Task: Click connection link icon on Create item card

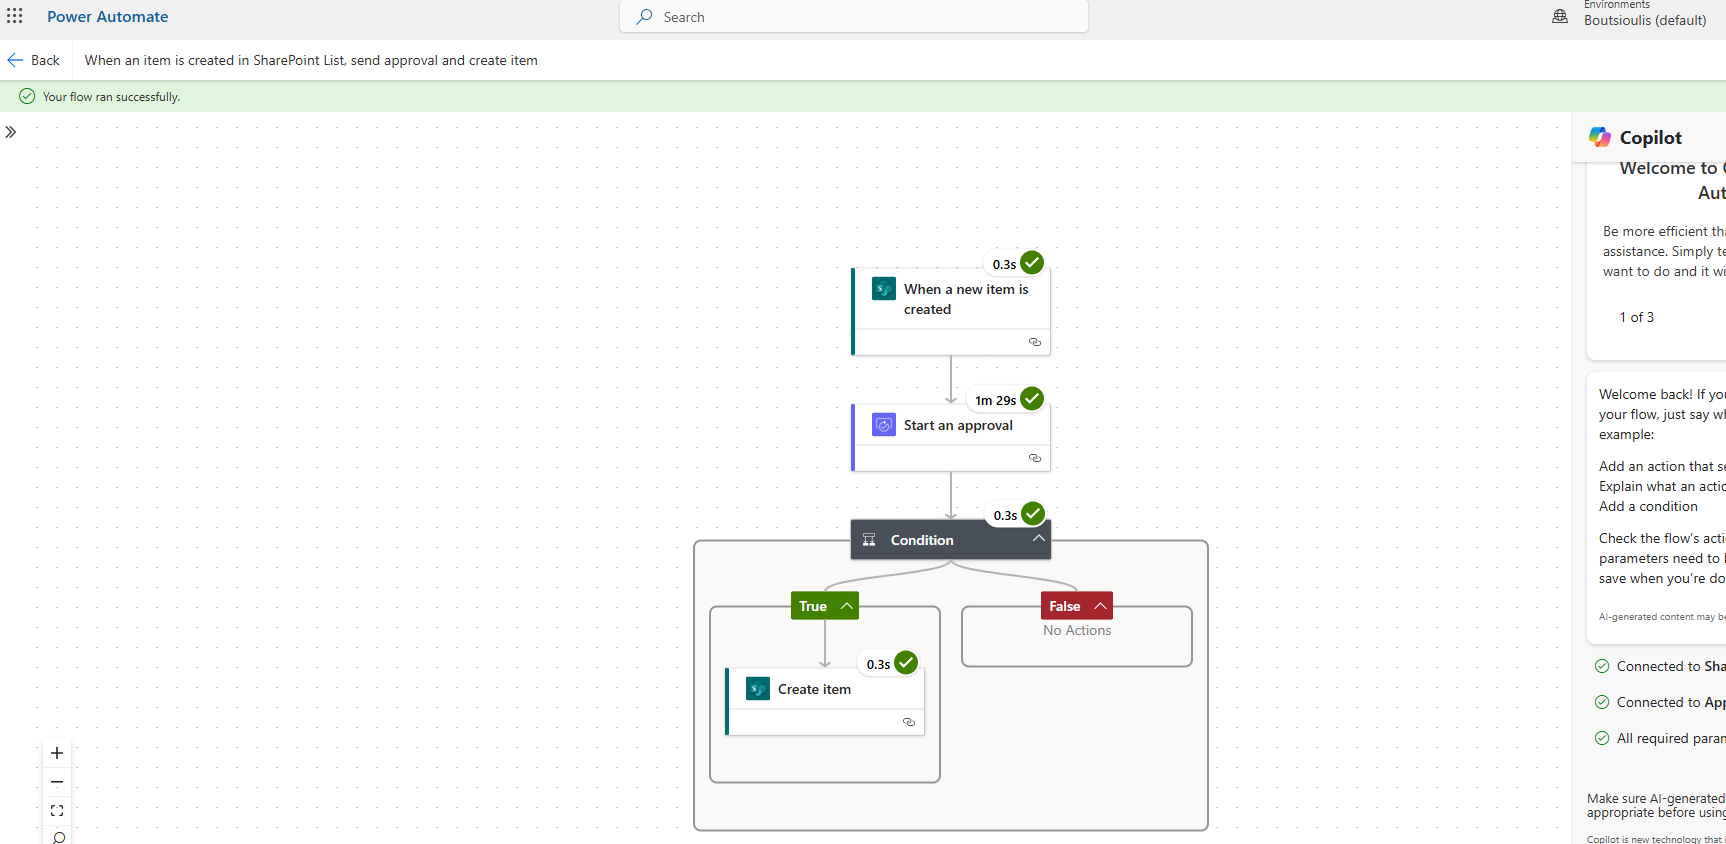Action: 909,722
